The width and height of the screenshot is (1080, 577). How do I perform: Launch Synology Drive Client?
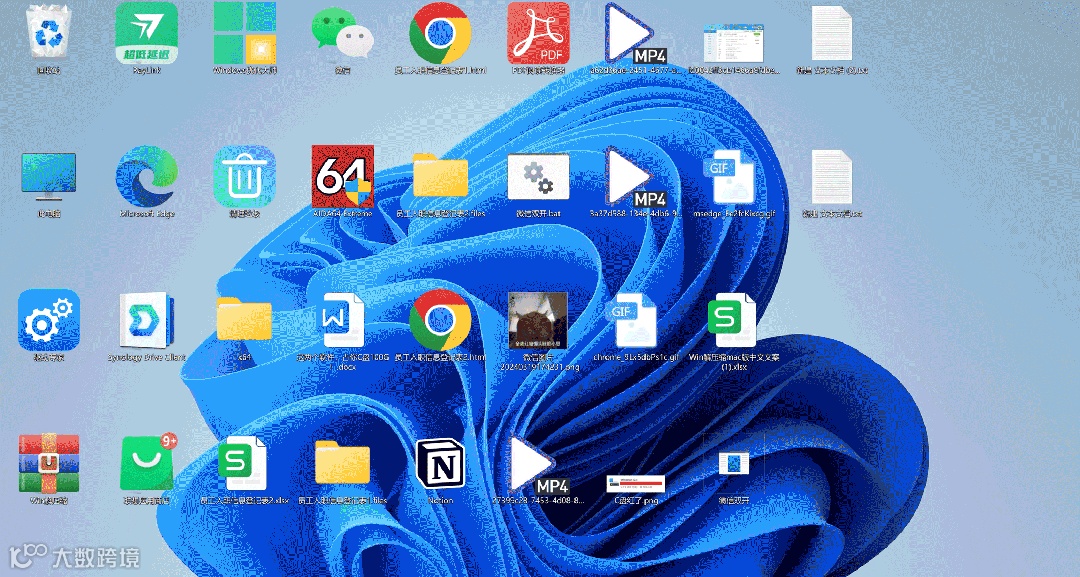(146, 320)
